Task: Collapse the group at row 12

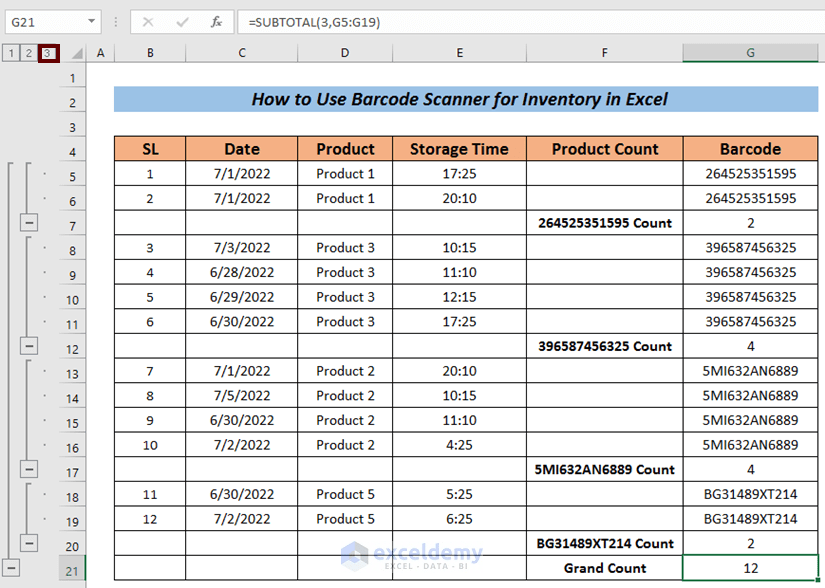Action: [x=29, y=346]
